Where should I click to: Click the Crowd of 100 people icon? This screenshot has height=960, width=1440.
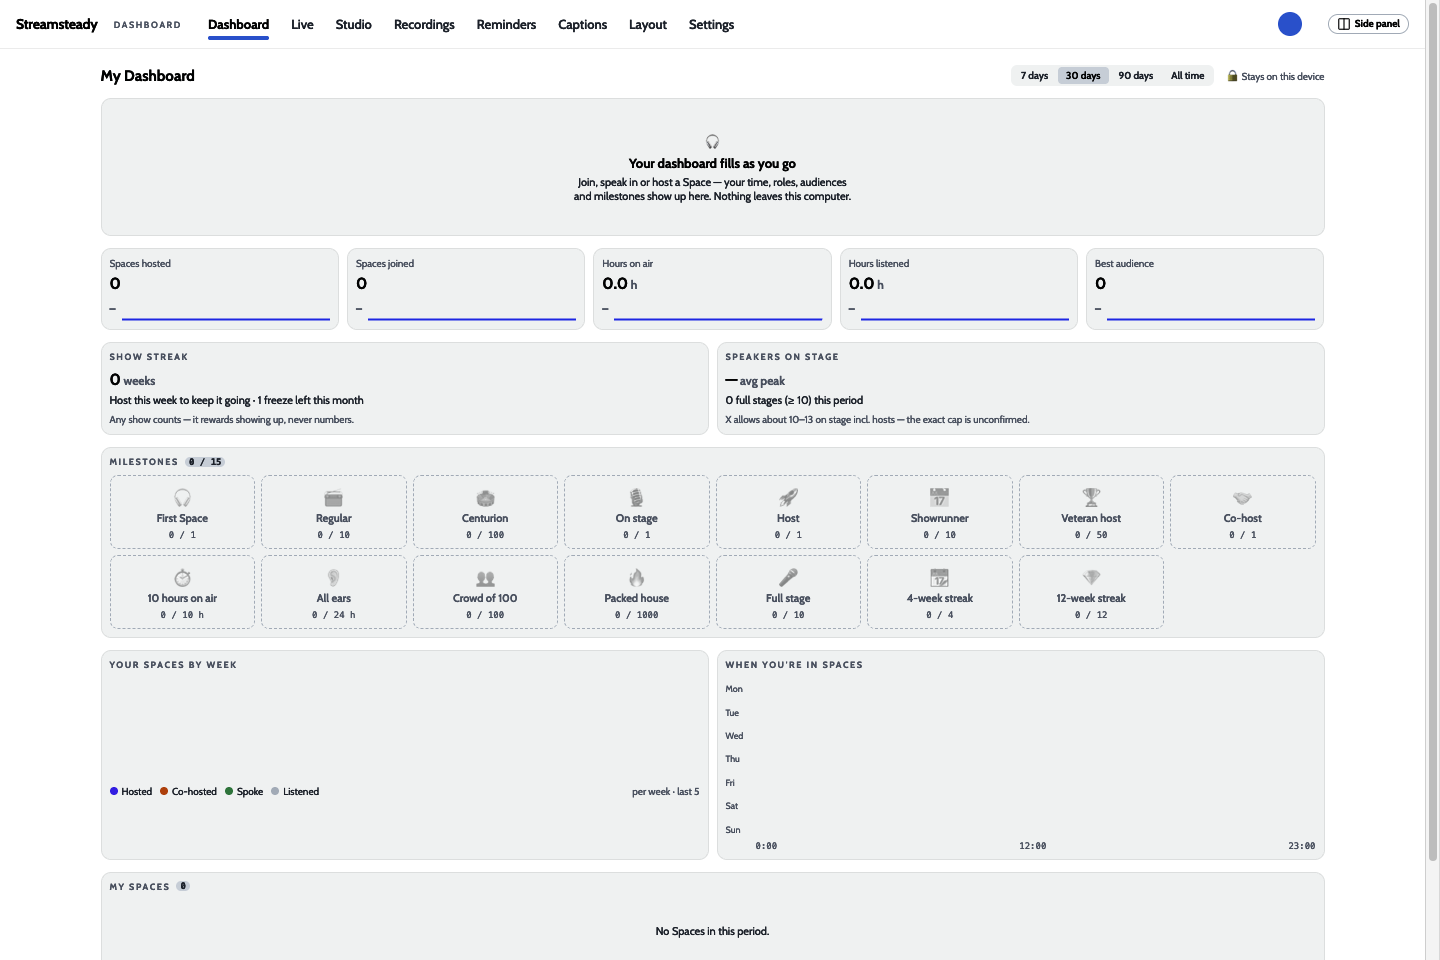coord(485,578)
